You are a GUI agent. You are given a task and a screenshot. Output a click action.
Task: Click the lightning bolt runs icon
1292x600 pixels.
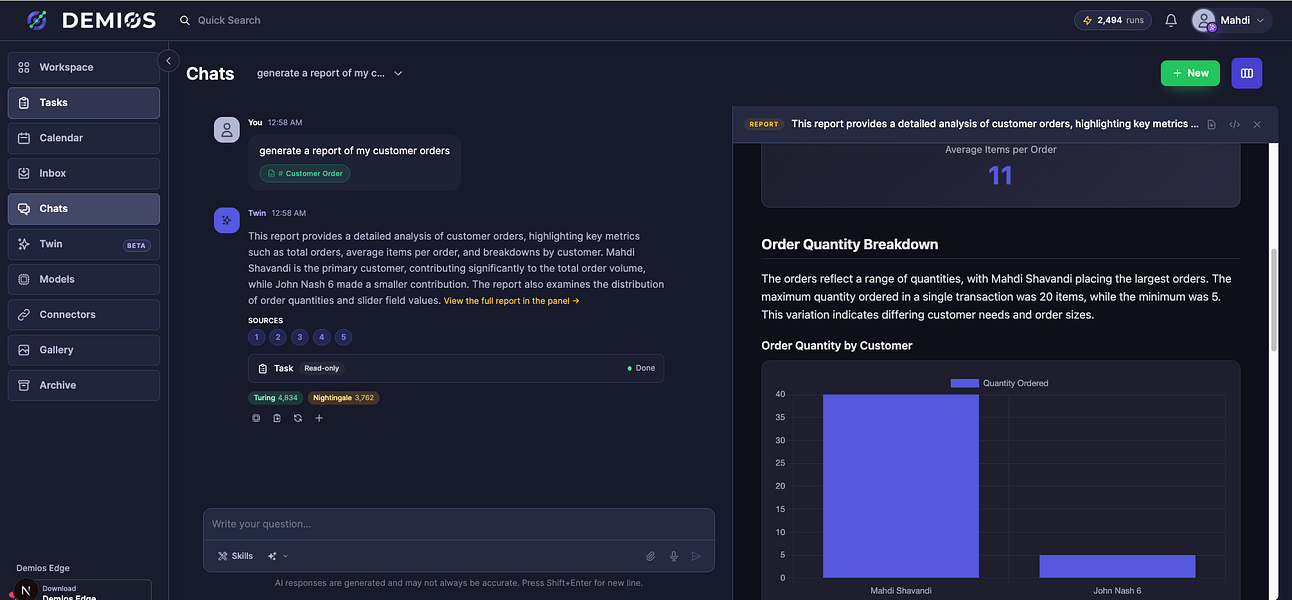[1088, 20]
